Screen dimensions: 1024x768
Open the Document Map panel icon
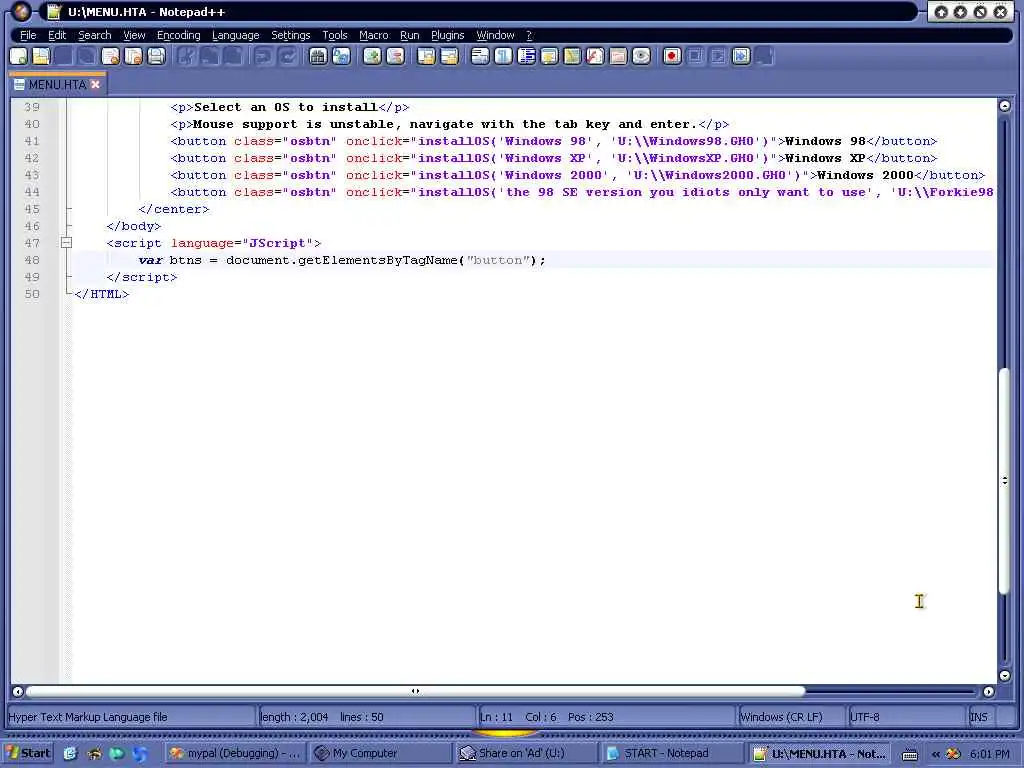pos(572,56)
